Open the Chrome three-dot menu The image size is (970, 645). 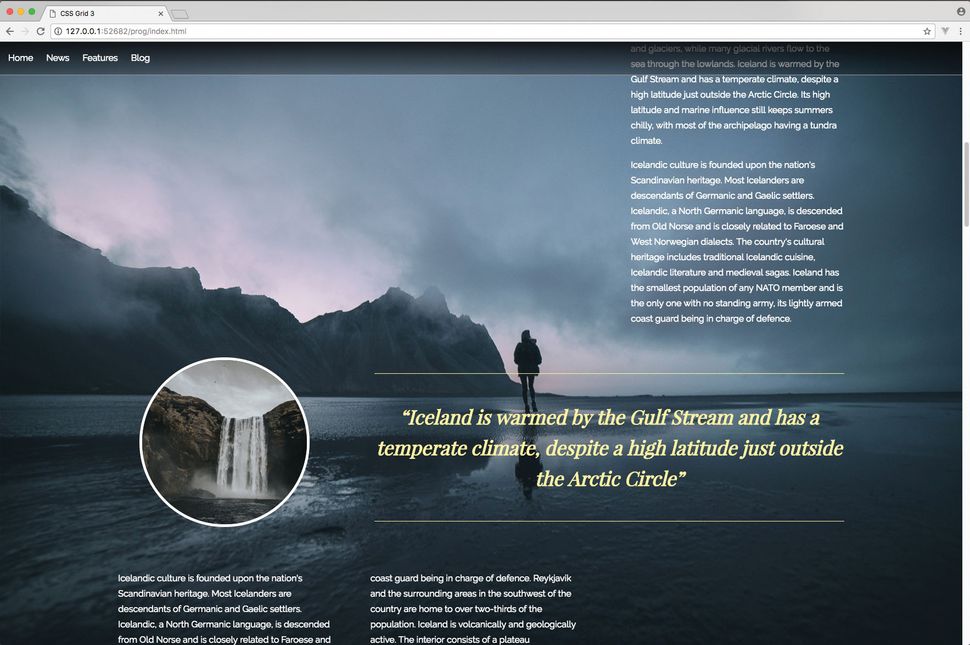(961, 31)
